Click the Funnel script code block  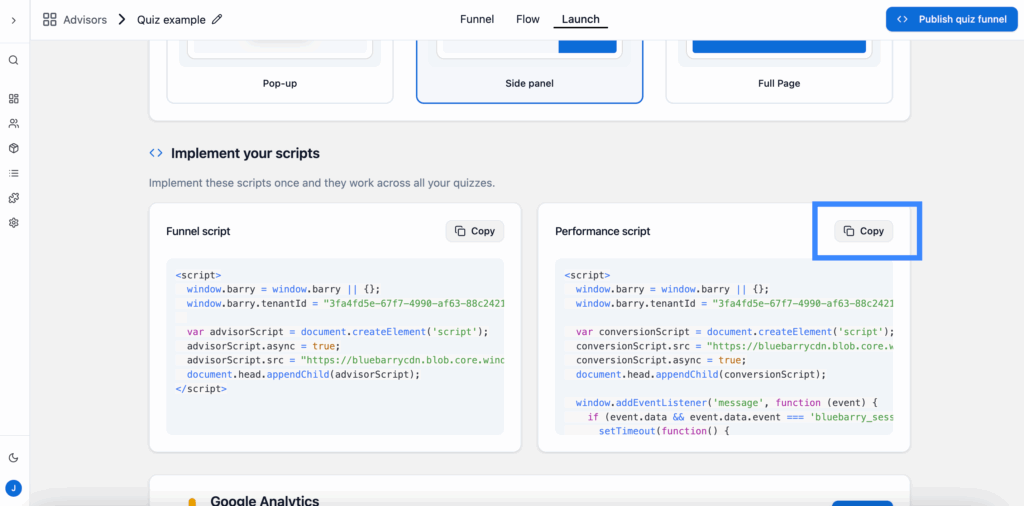pos(335,346)
